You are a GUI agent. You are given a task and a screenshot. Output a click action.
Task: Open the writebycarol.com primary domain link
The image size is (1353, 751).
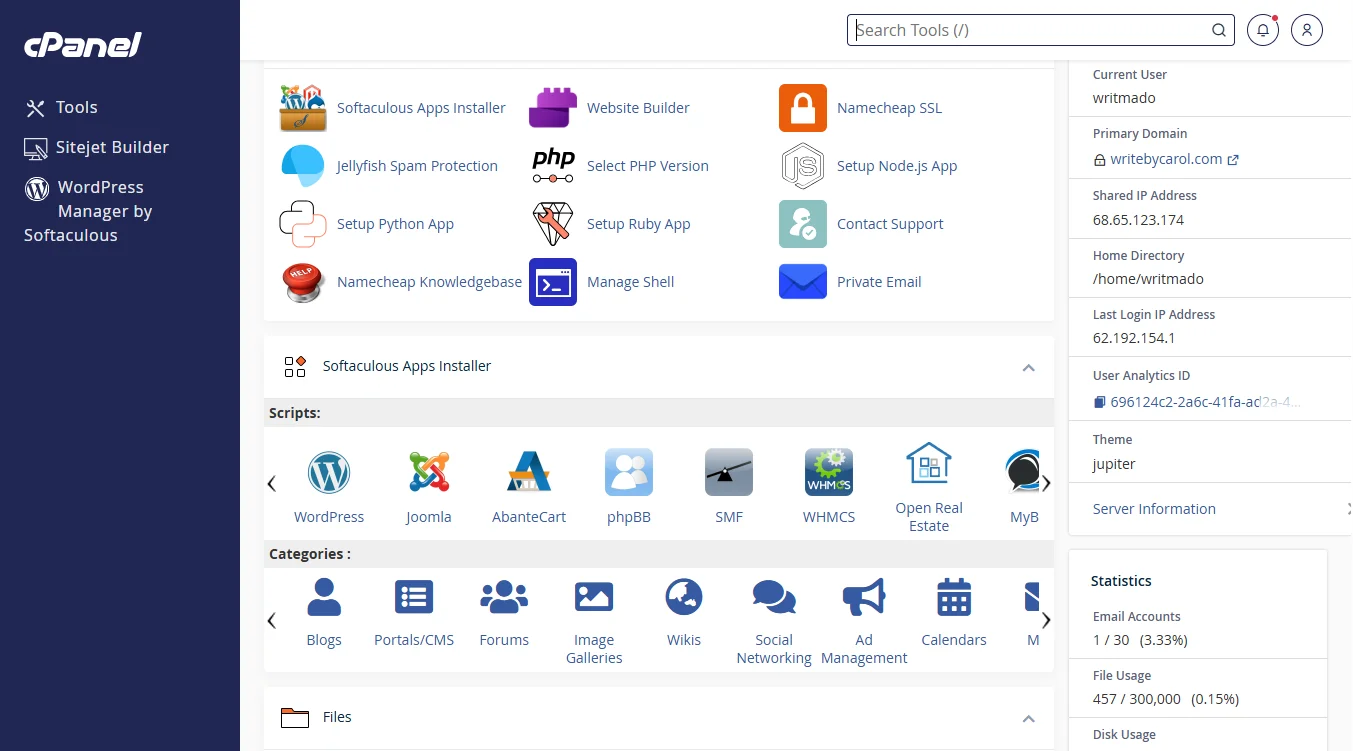pos(1166,159)
